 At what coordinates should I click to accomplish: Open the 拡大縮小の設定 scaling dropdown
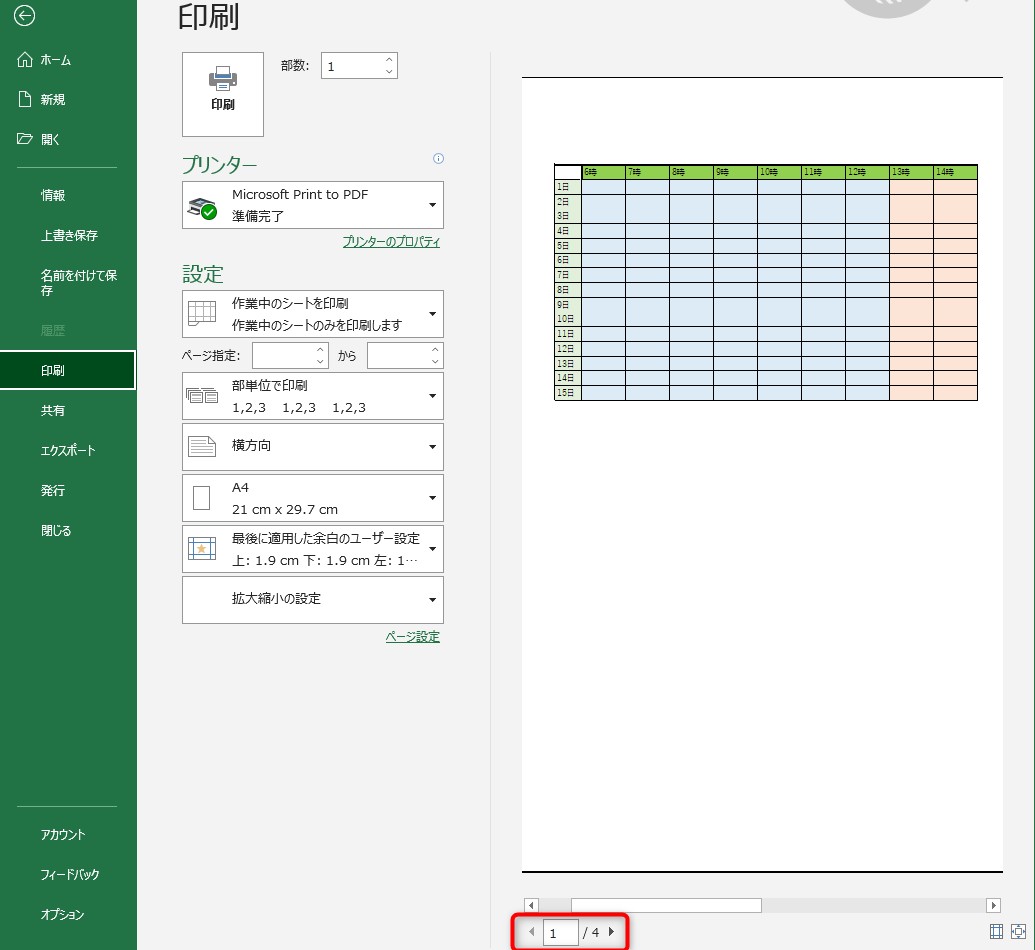click(313, 600)
